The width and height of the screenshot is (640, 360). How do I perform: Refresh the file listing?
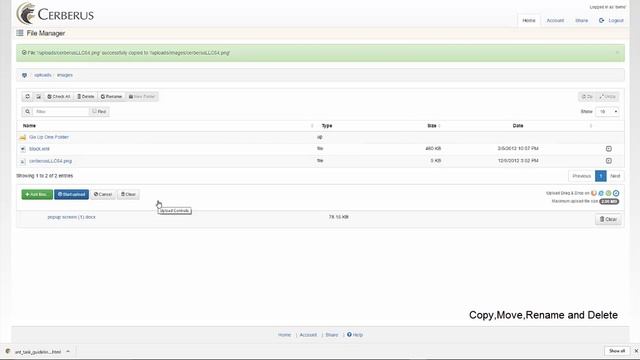click(x=27, y=97)
